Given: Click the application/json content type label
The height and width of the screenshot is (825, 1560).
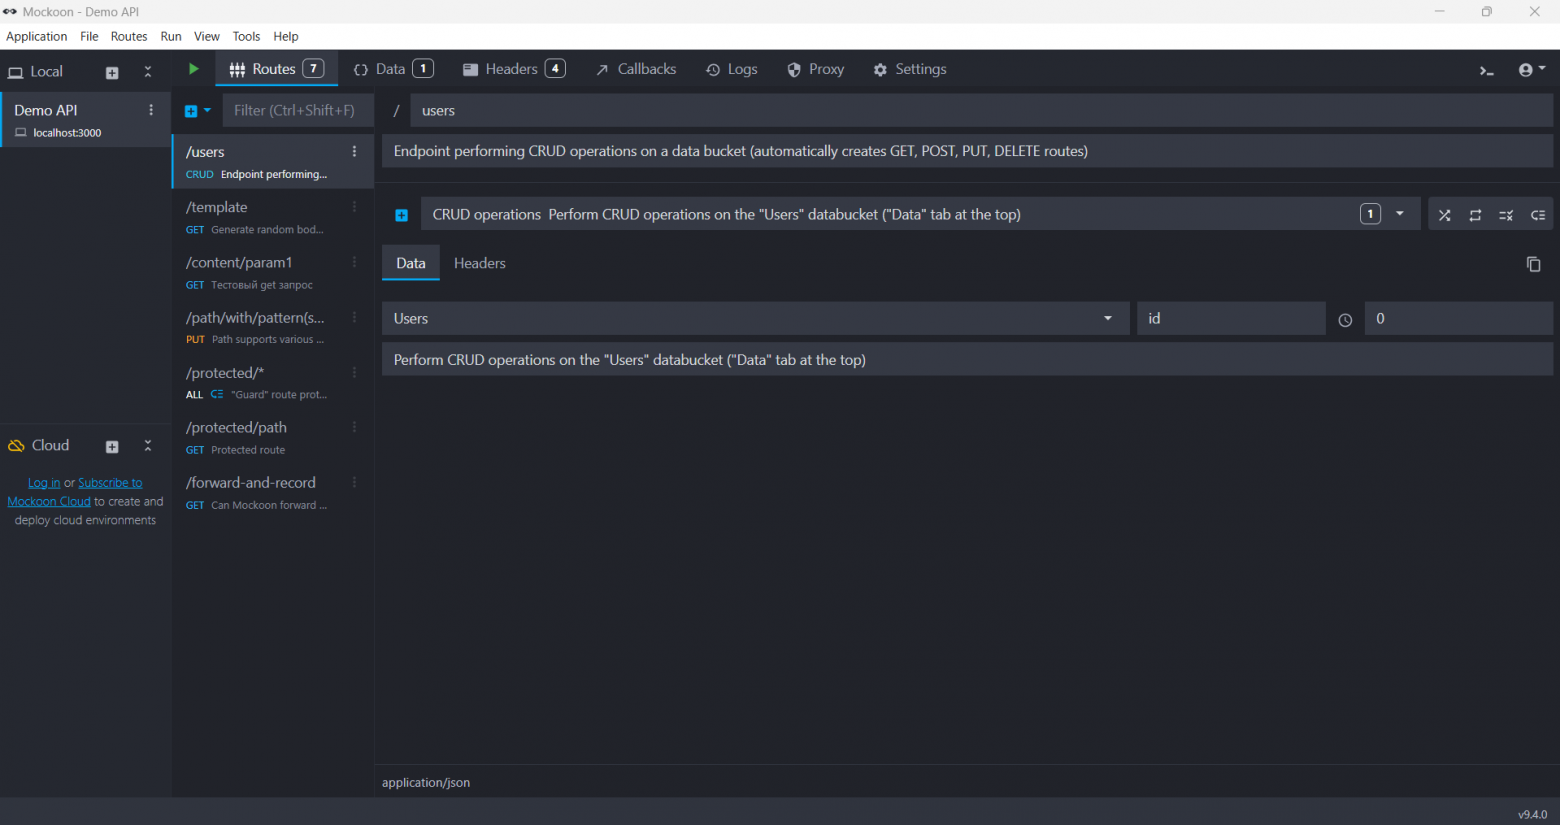Looking at the screenshot, I should [x=426, y=783].
